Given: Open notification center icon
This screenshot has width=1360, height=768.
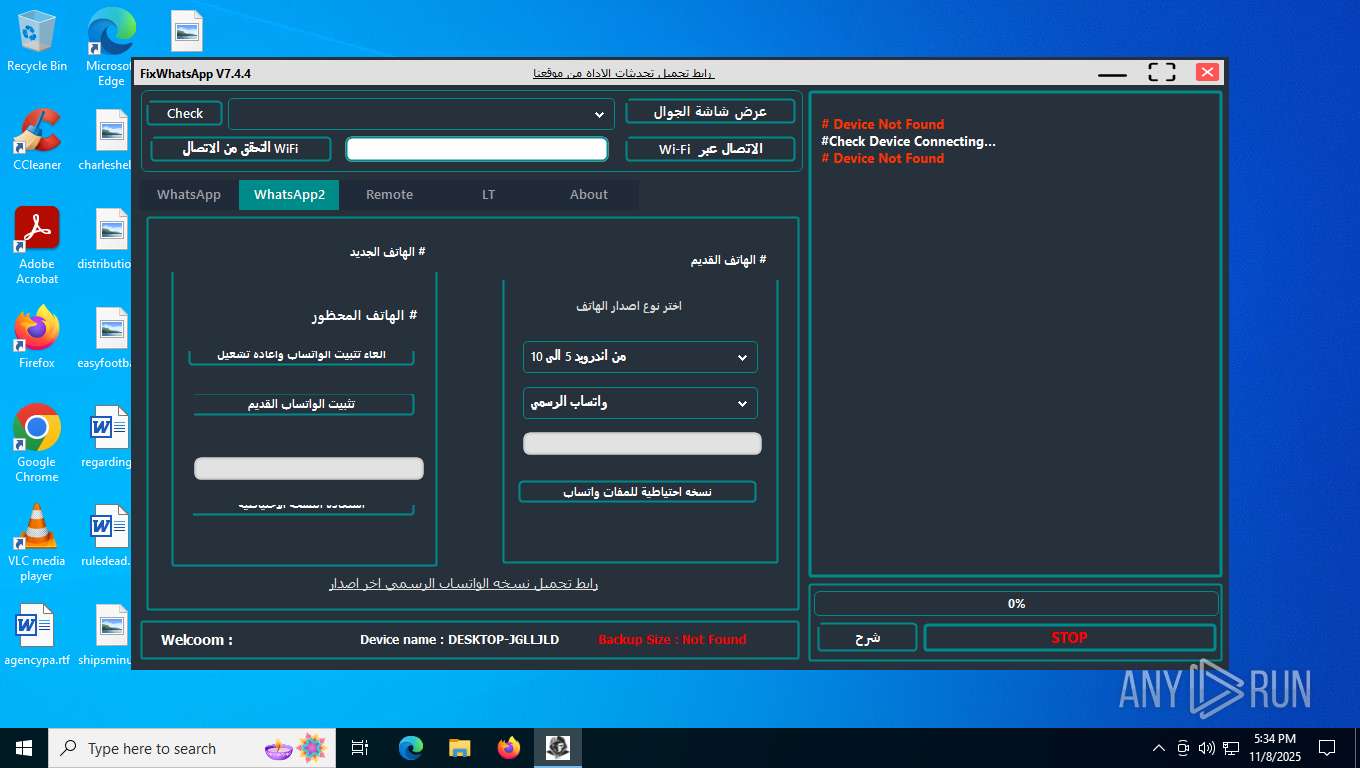Looking at the screenshot, I should [x=1327, y=748].
